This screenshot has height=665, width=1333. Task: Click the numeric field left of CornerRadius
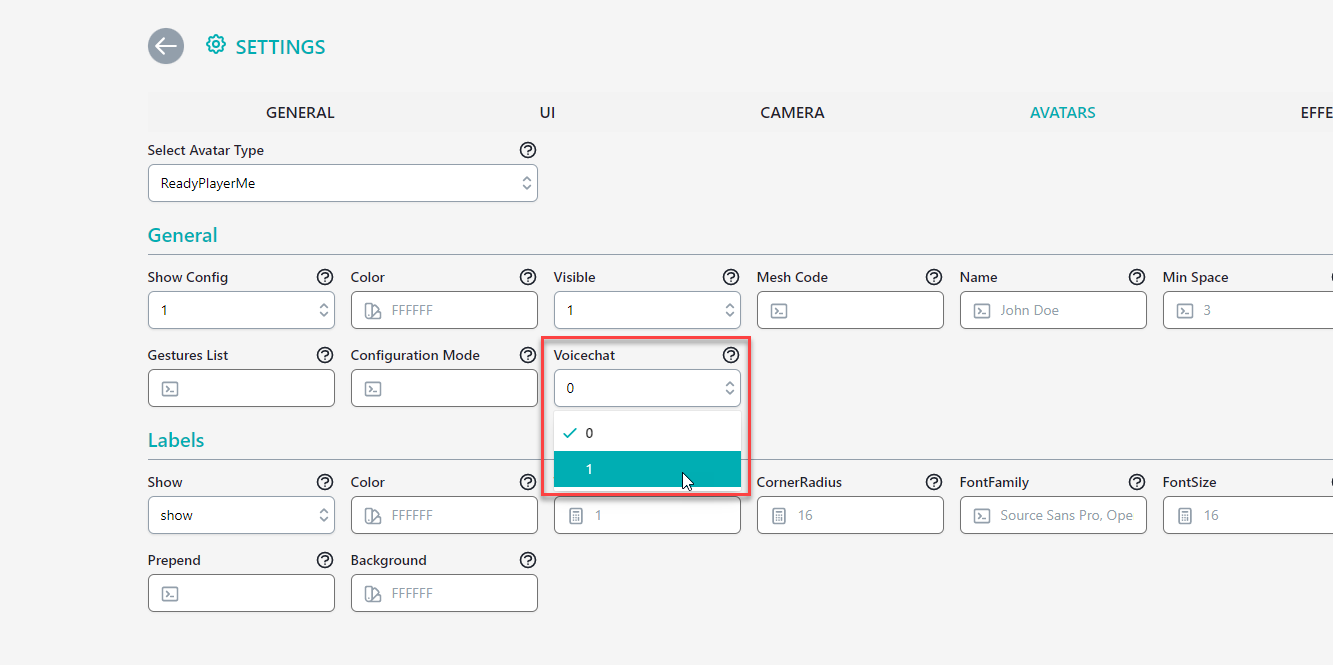click(647, 515)
